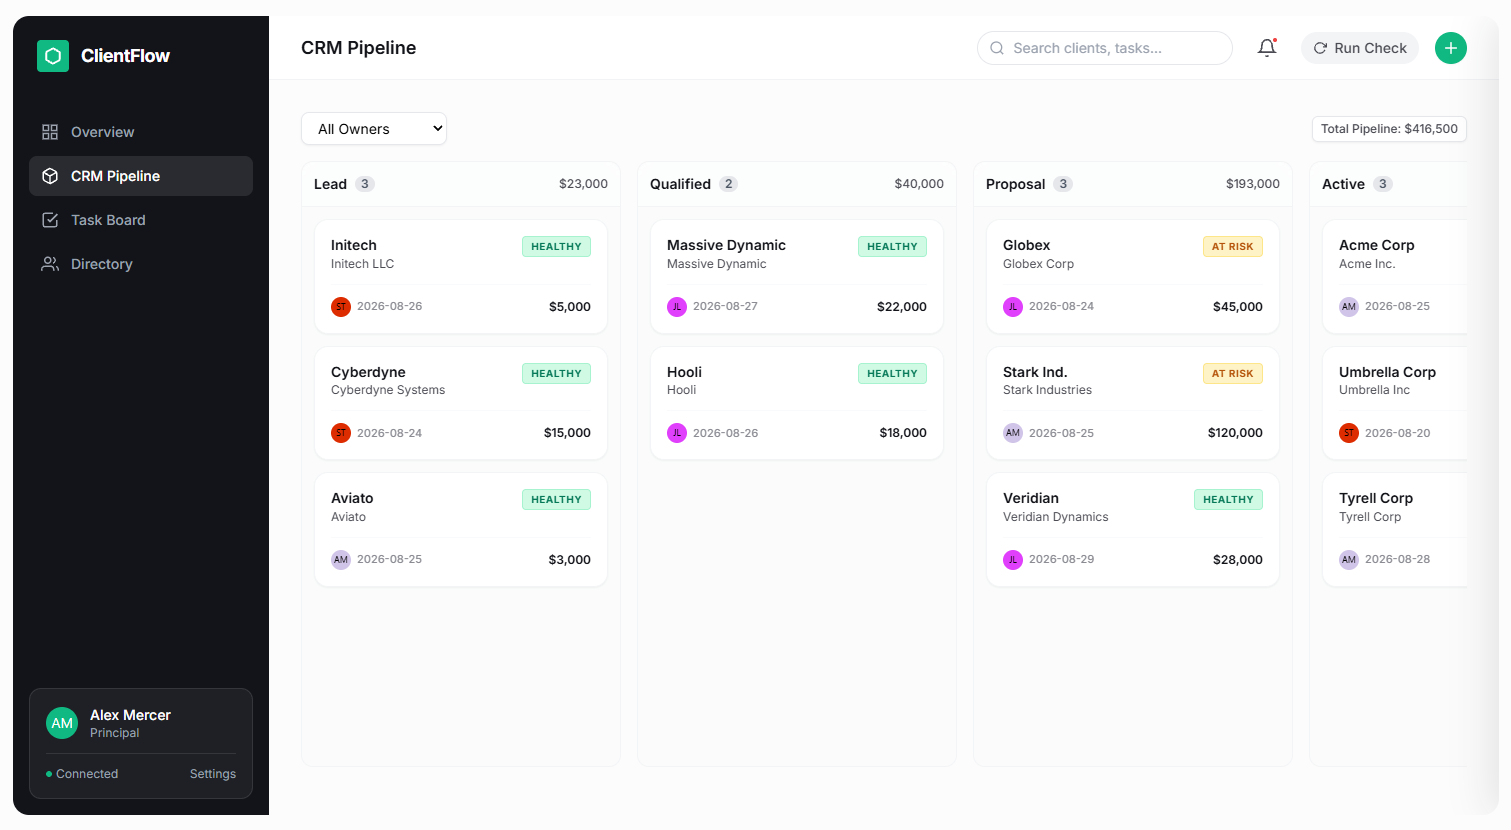Click ST owner avatar on Initech card
Screen dimensions: 1511x830
coord(341,307)
